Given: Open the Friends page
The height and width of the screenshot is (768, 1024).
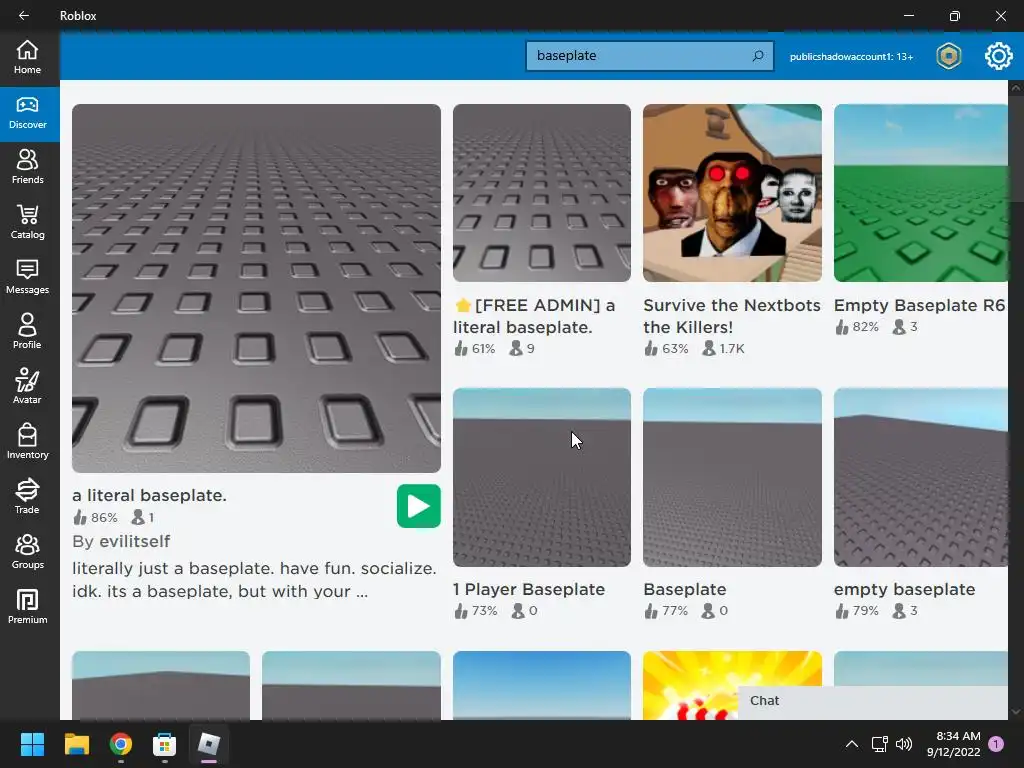Looking at the screenshot, I should tap(27, 167).
